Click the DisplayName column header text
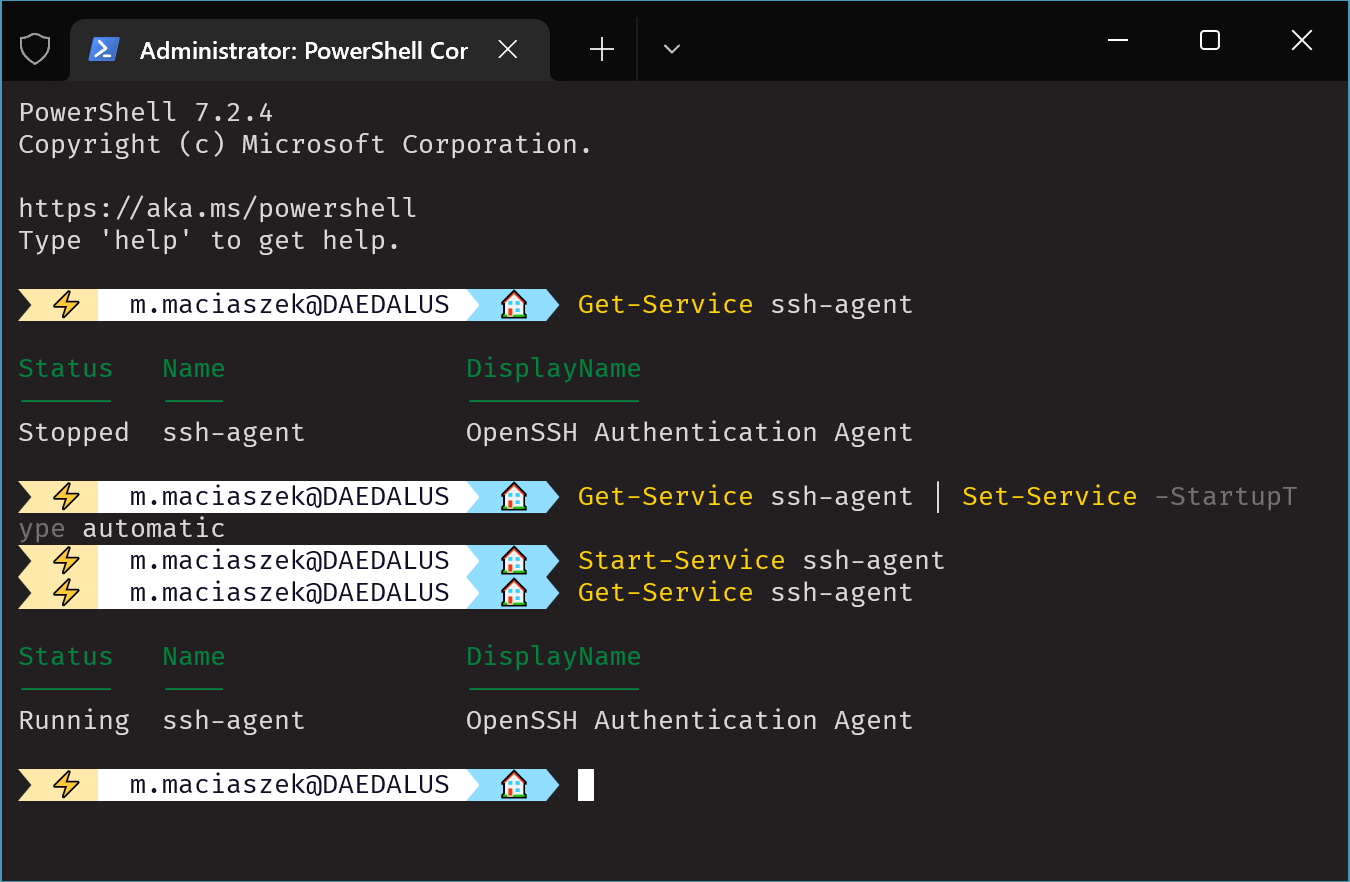The width and height of the screenshot is (1350, 882). 553,368
